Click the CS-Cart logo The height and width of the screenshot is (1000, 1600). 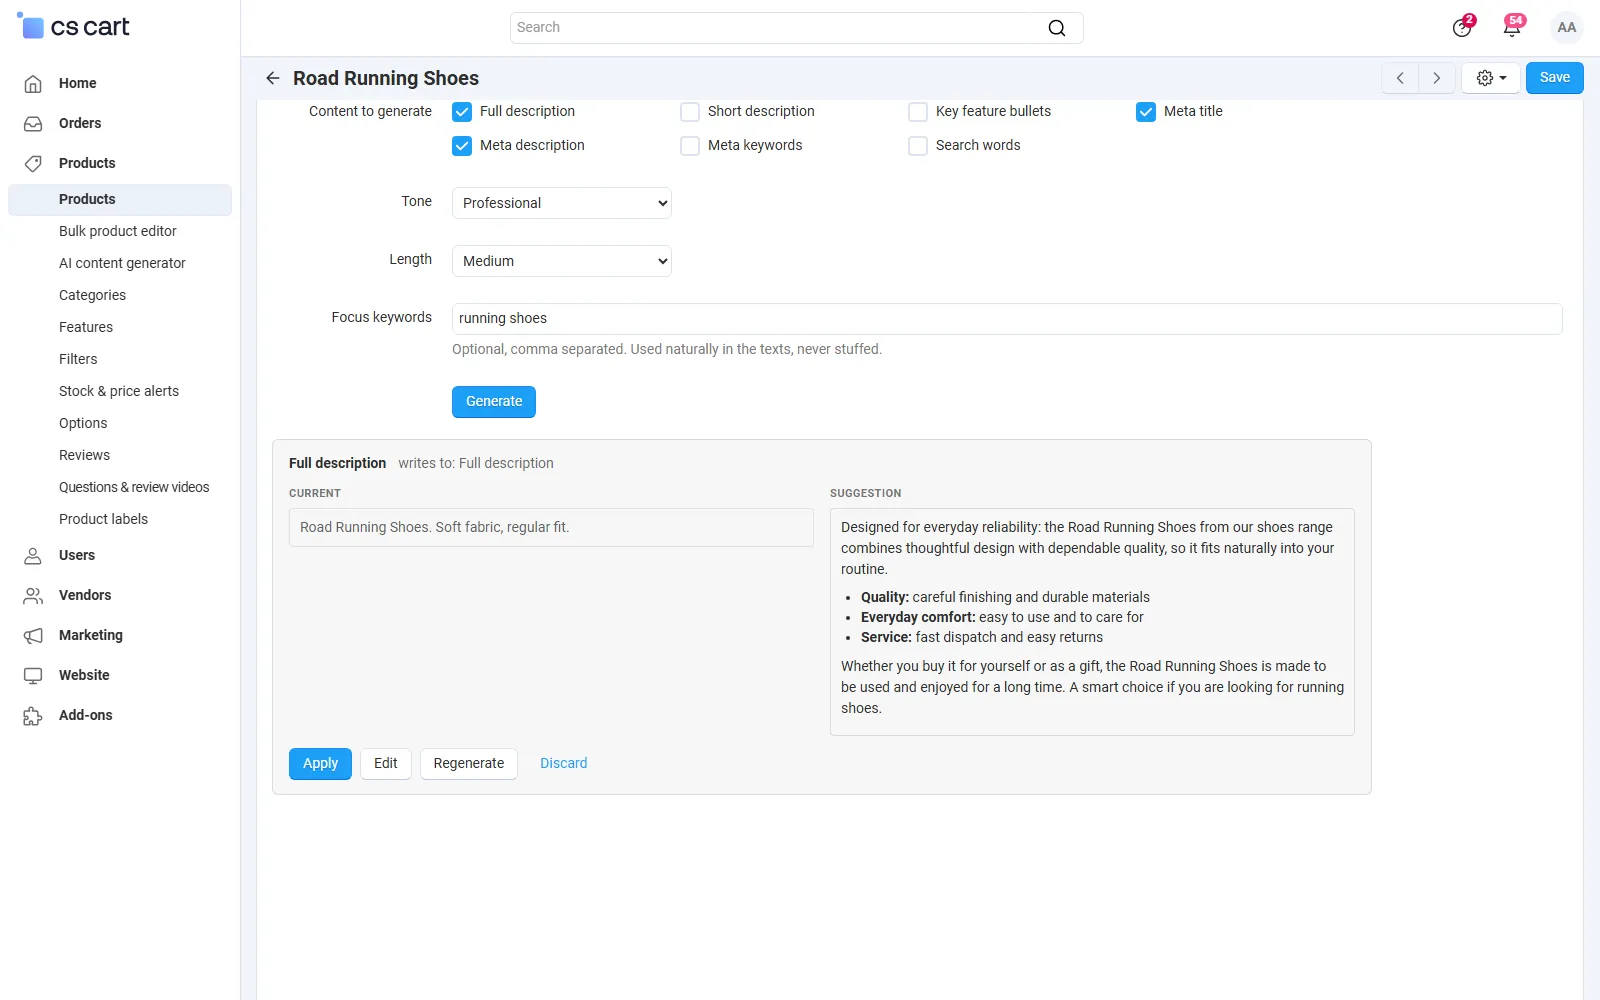(74, 27)
